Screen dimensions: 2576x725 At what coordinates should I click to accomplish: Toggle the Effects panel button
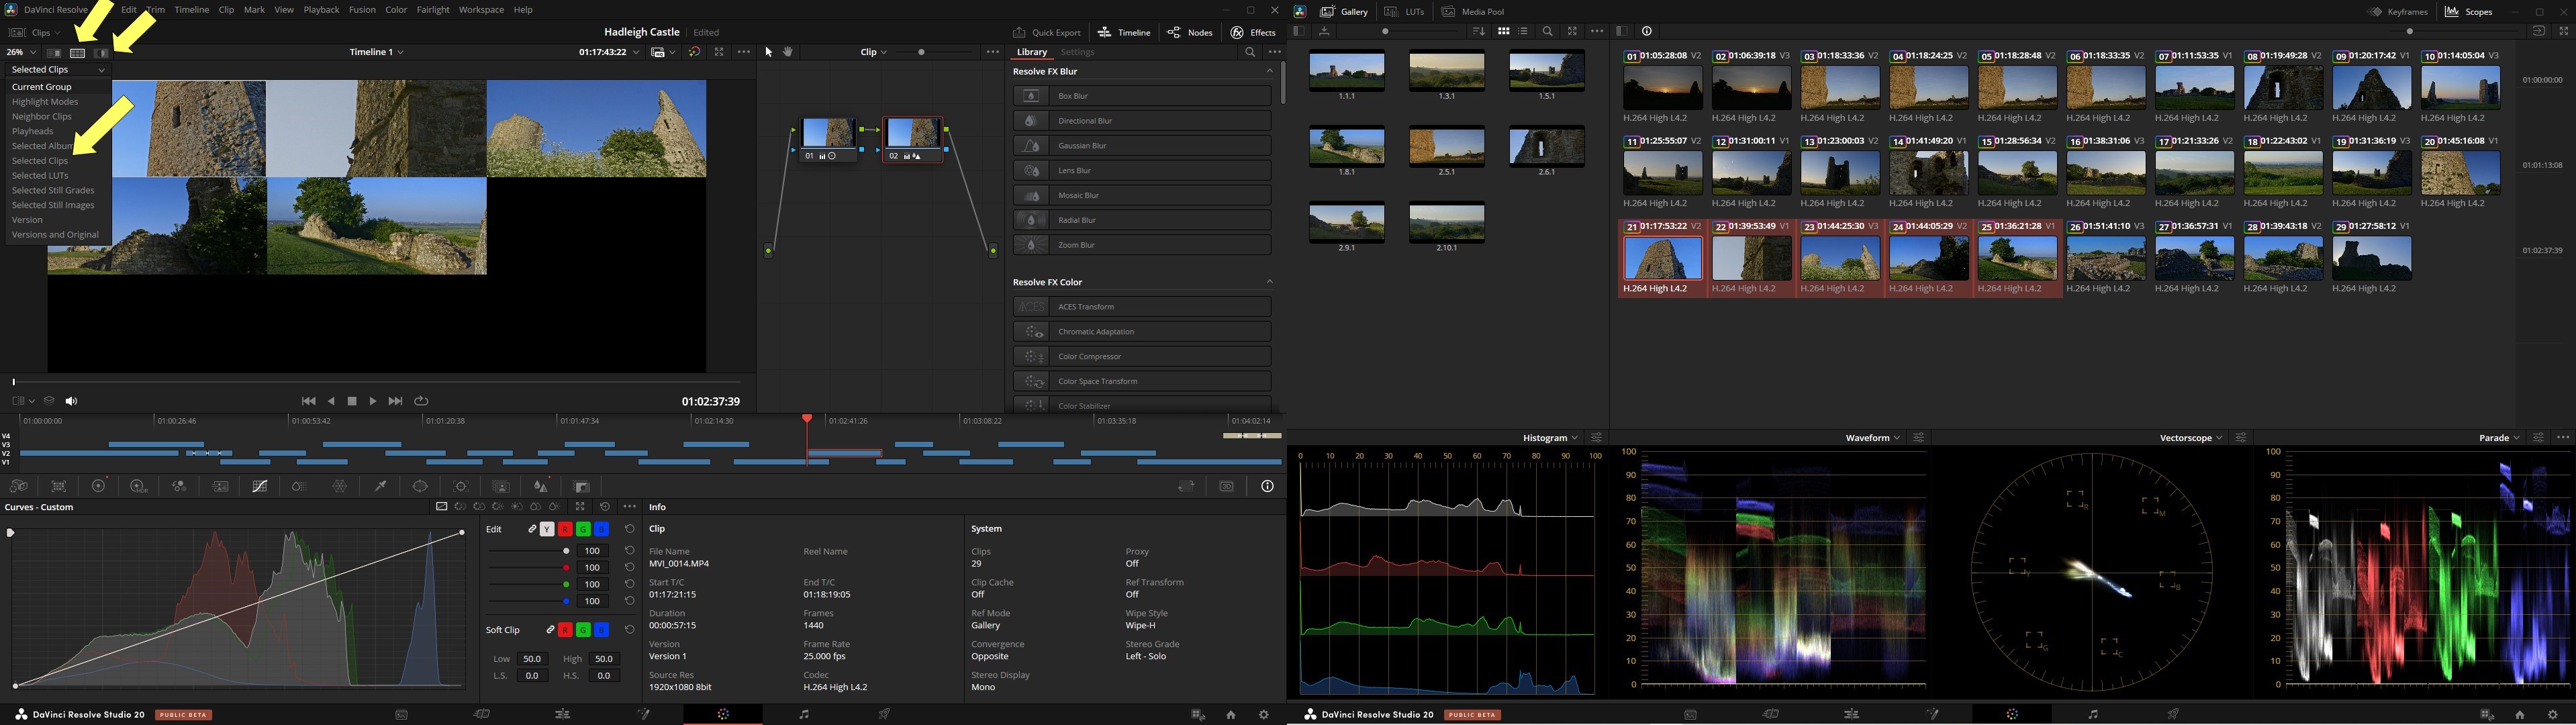tap(1254, 33)
